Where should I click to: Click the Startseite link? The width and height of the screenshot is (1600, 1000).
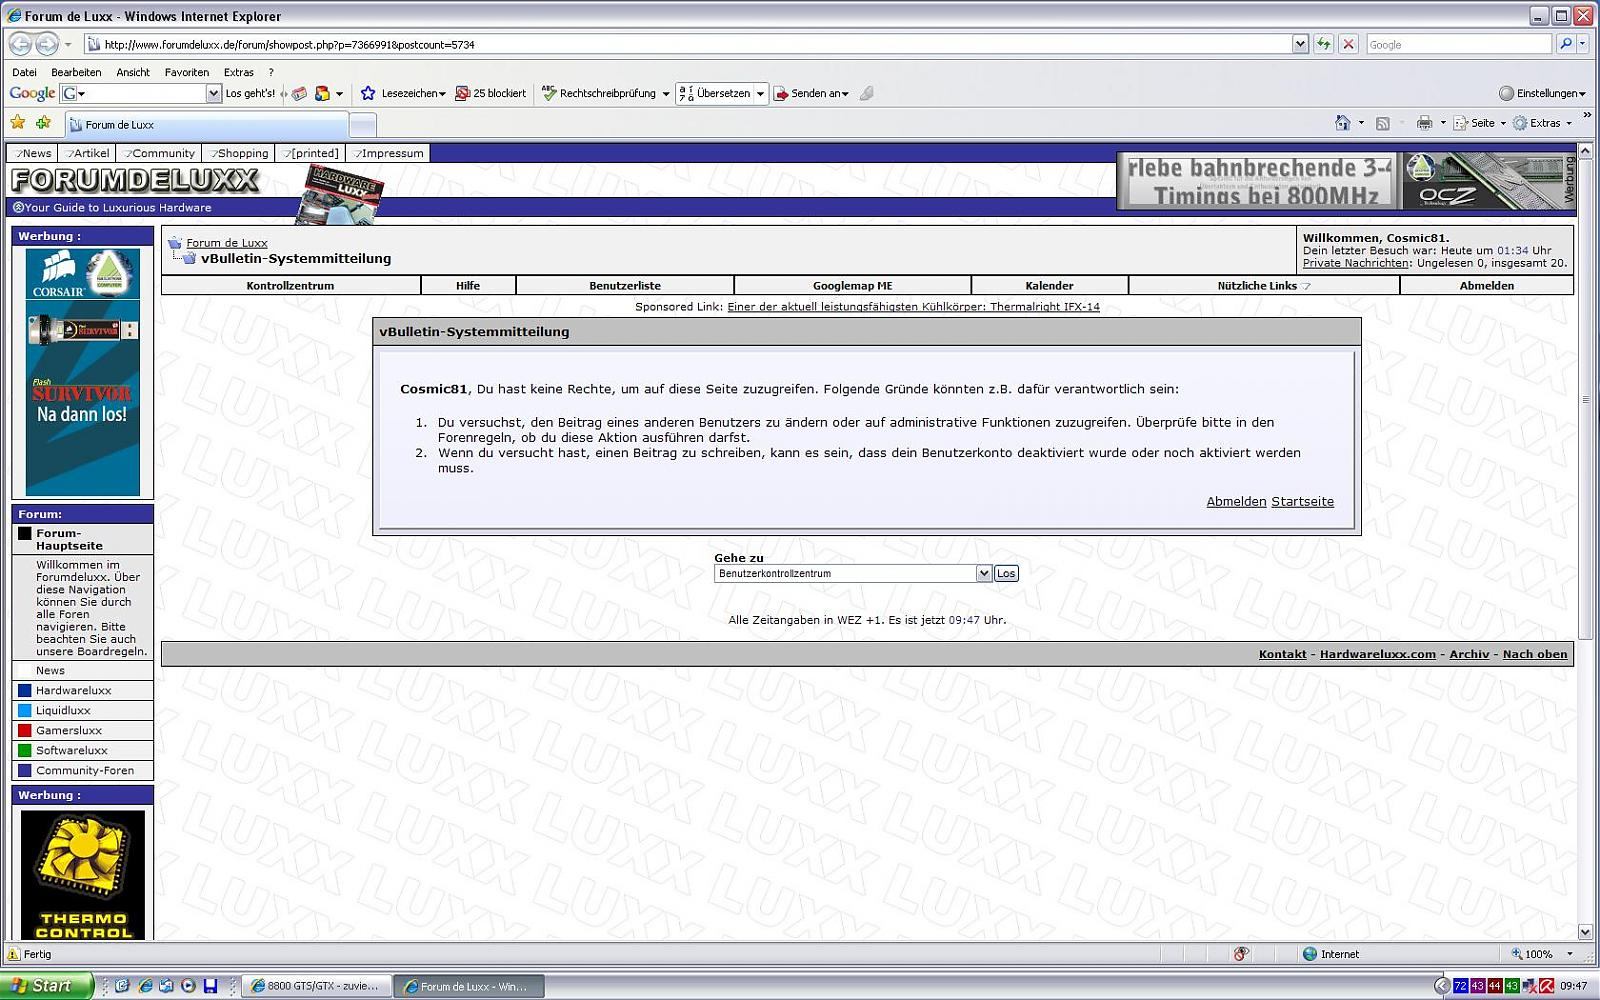point(1302,501)
